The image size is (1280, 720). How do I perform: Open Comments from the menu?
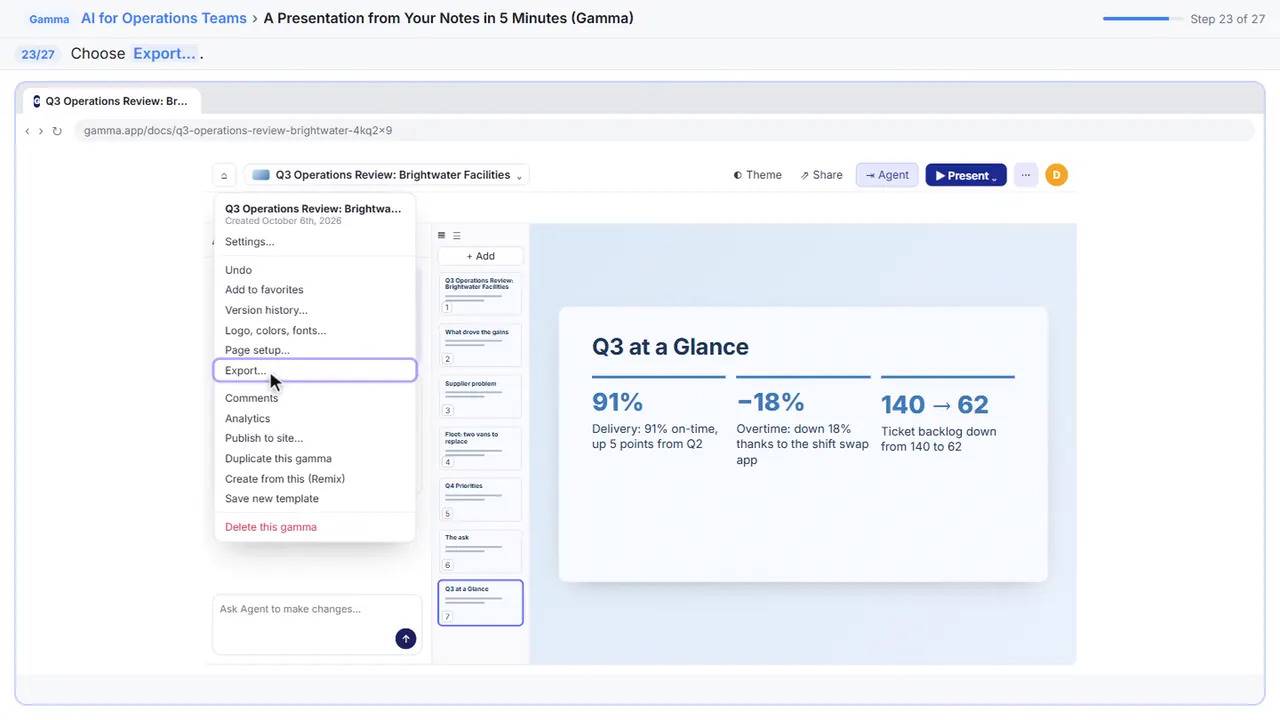click(x=315, y=398)
